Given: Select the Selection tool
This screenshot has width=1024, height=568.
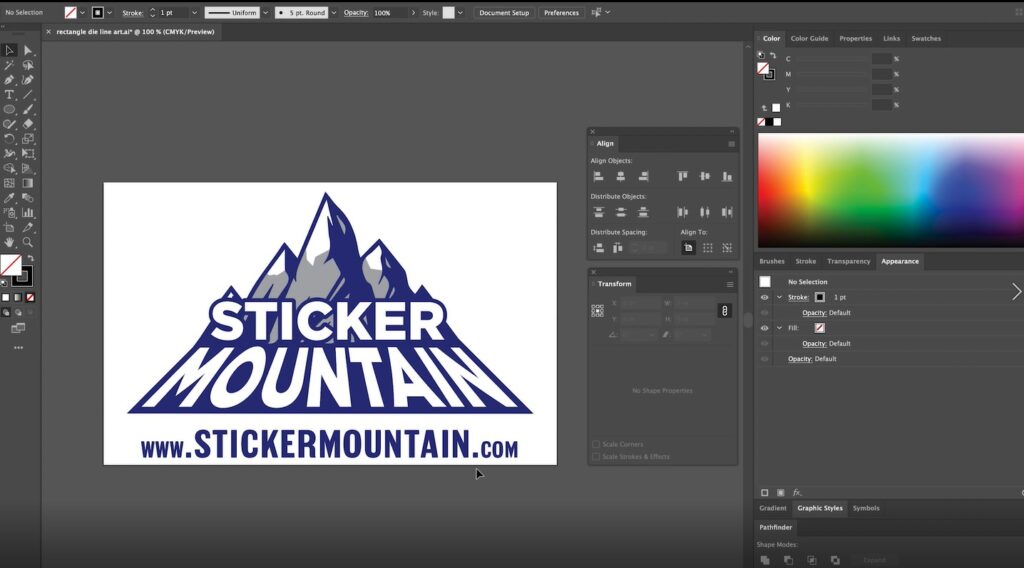Looking at the screenshot, I should 9,50.
